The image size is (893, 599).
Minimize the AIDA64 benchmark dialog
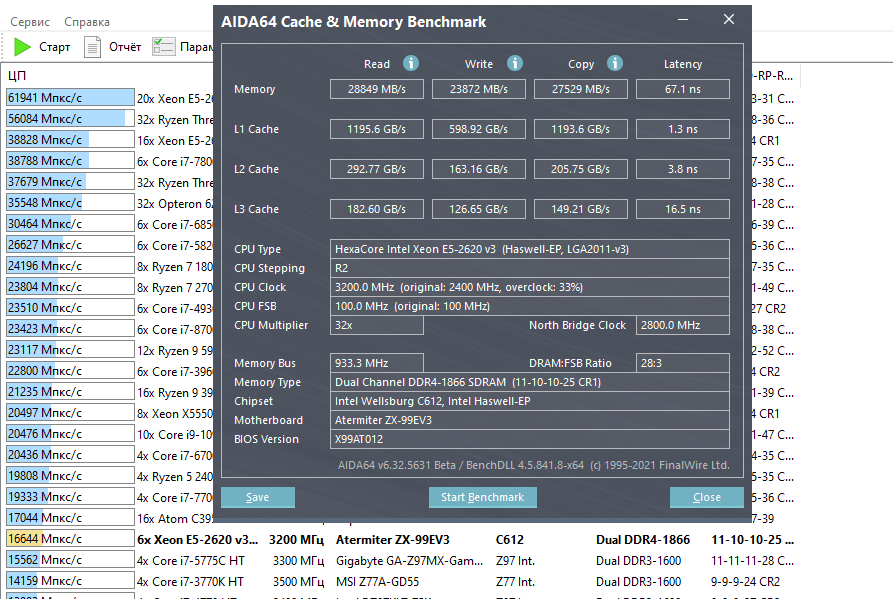click(x=683, y=19)
